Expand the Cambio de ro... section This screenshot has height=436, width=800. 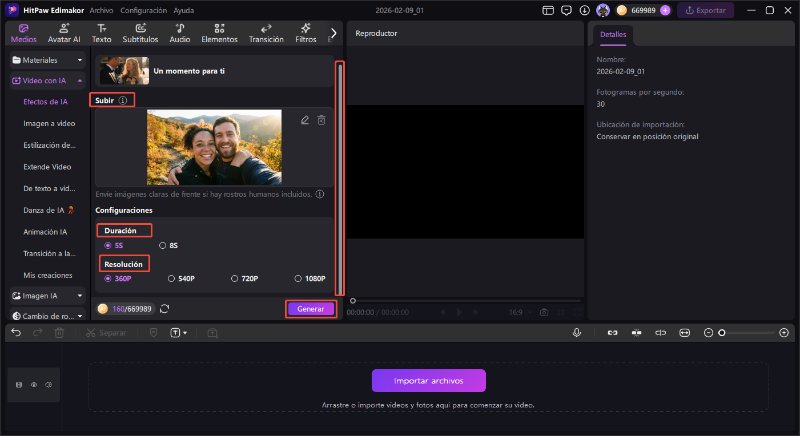point(47,316)
